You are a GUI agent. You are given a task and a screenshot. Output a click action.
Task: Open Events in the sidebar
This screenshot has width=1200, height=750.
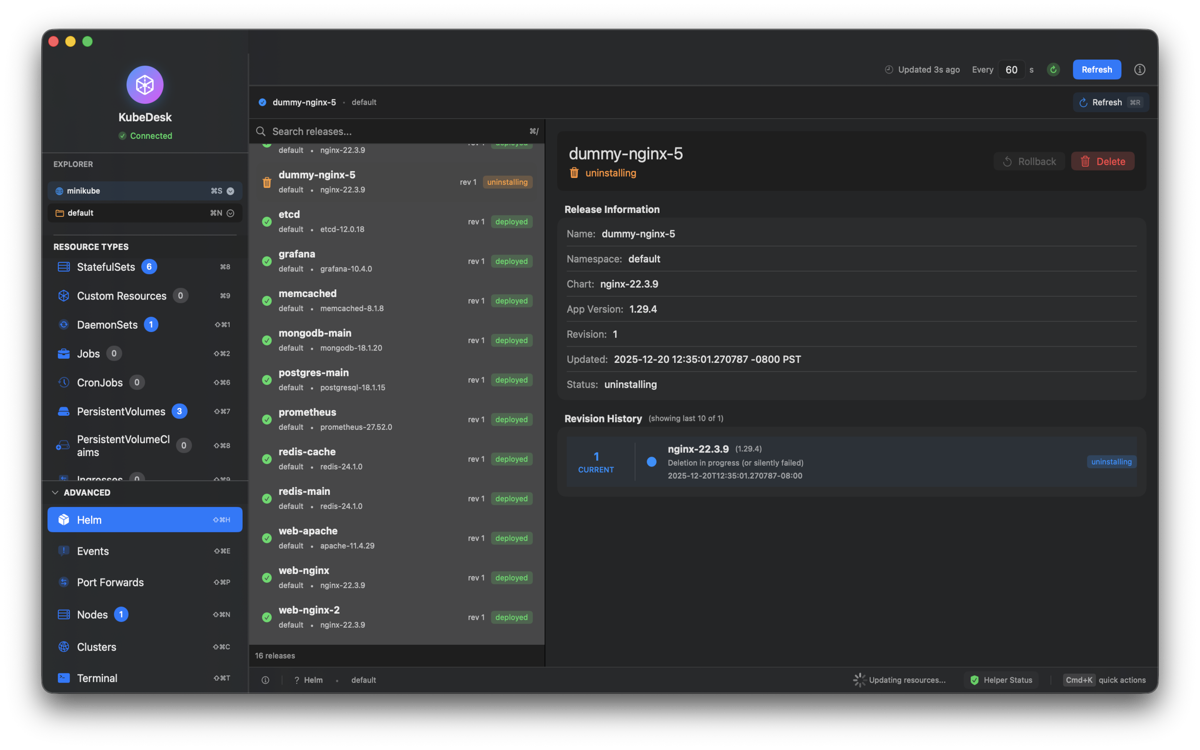pos(93,551)
